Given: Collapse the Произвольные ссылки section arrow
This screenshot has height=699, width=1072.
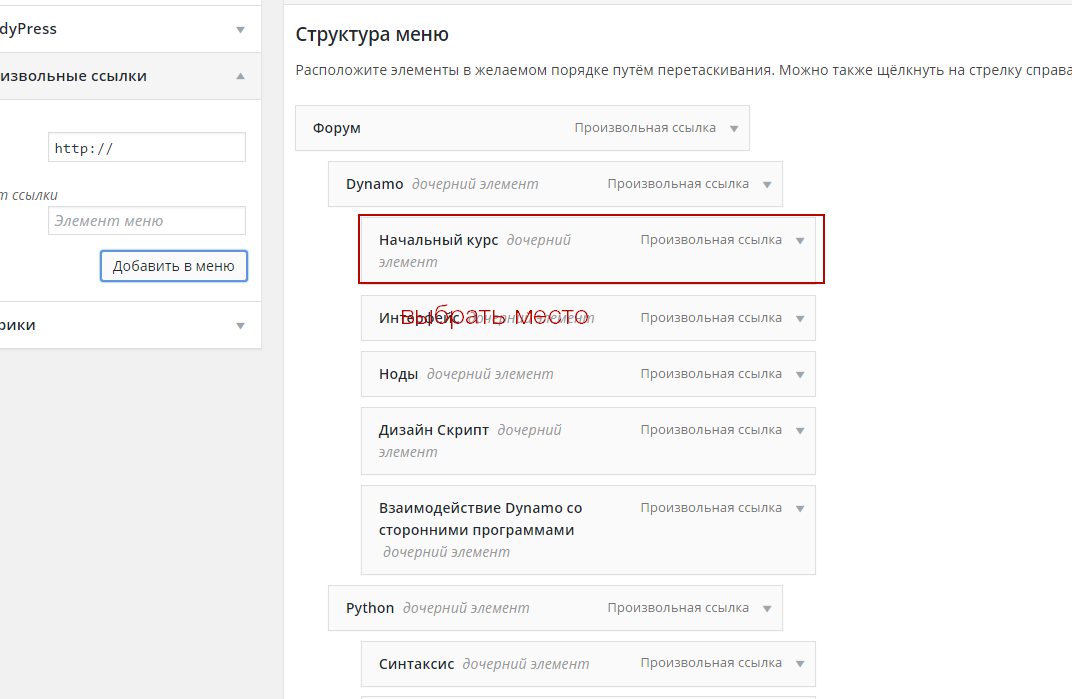Looking at the screenshot, I should 240,76.
